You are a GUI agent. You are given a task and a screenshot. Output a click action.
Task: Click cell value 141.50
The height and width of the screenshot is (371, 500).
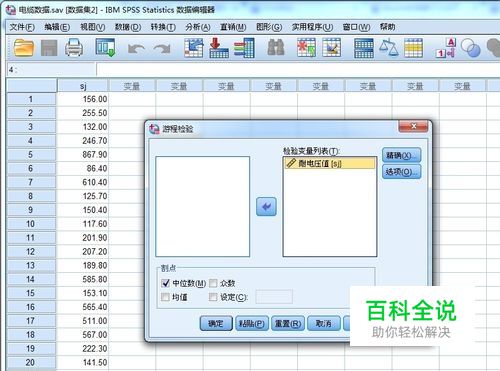(83, 363)
